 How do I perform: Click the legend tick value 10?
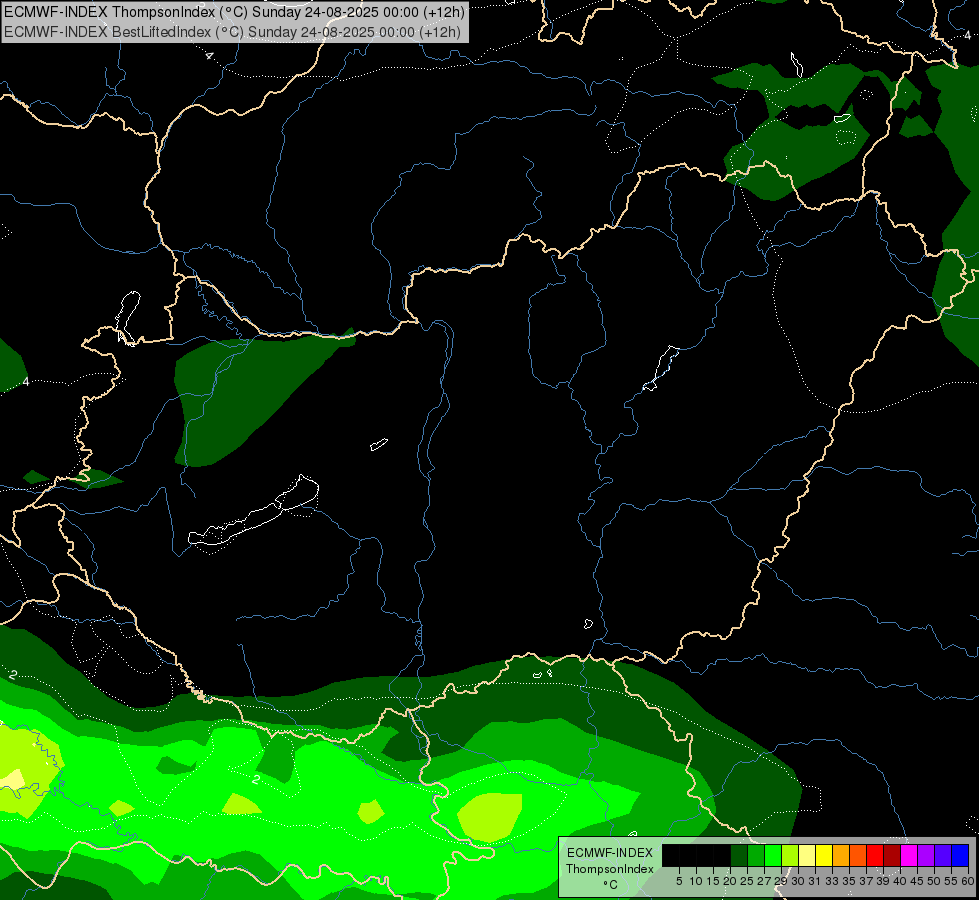click(x=696, y=881)
